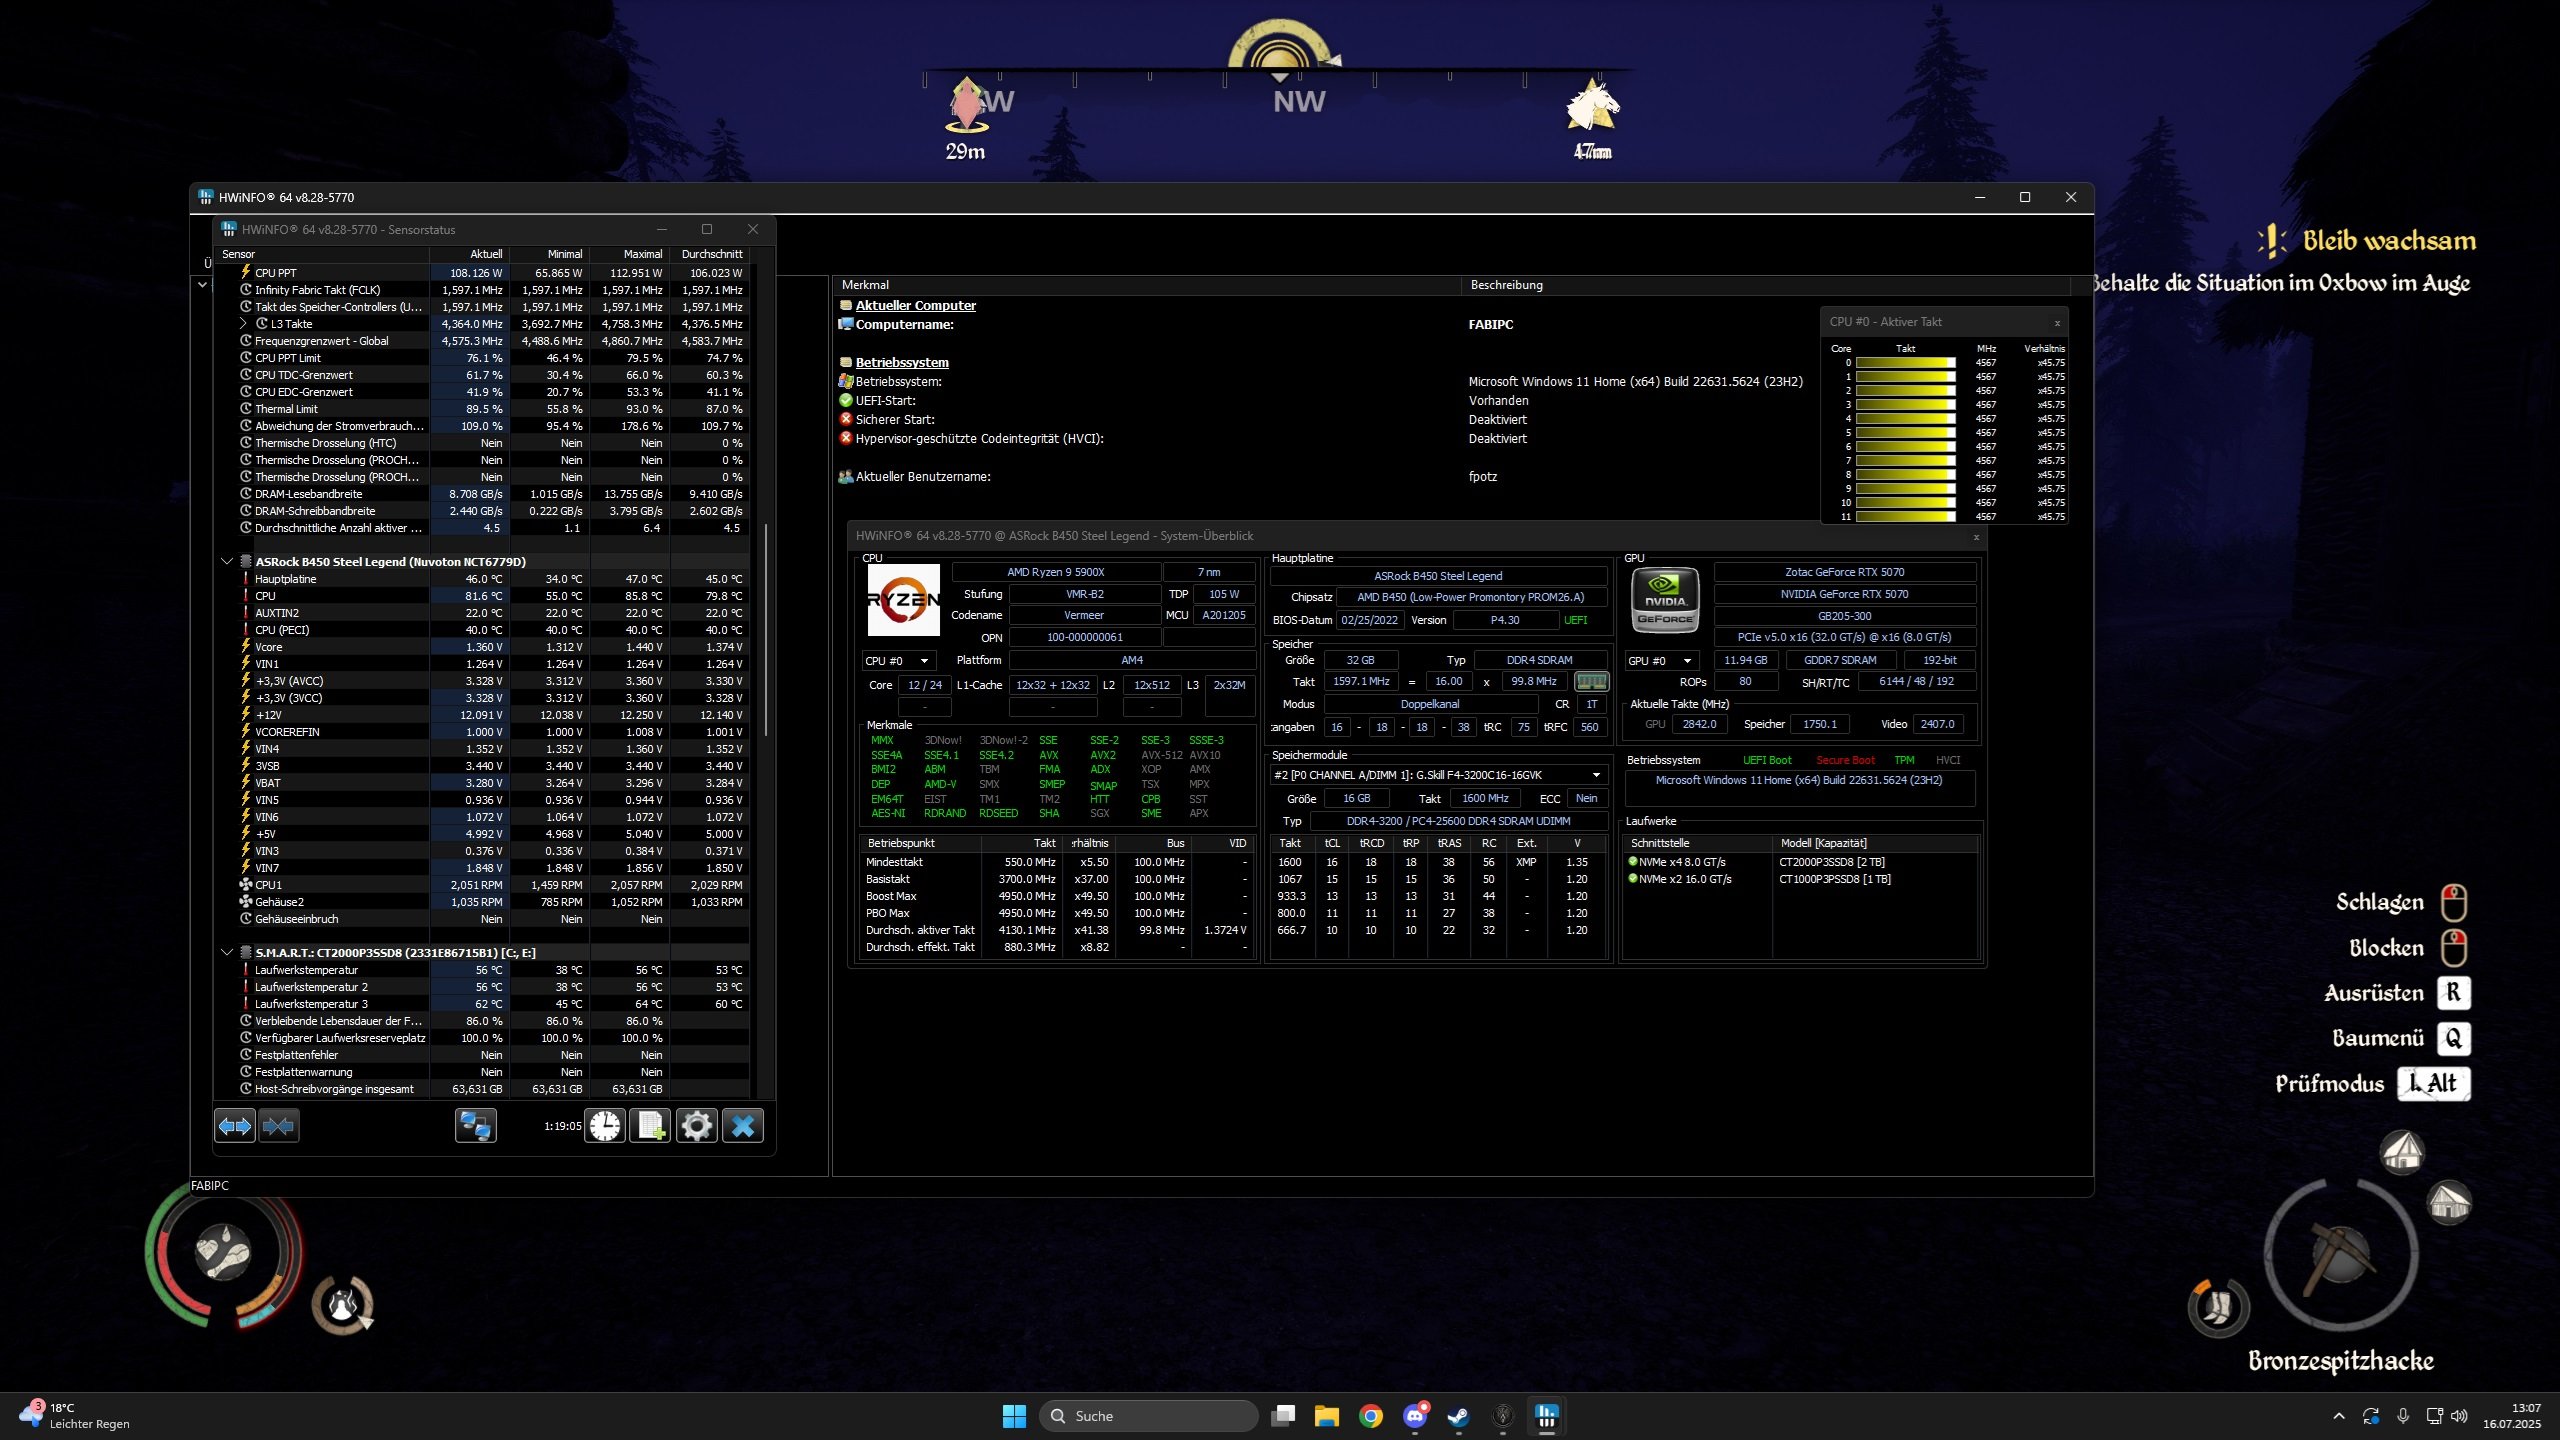Collapse the ASRock B450 Steel Legend sensor group
The image size is (2560, 1440).
(x=227, y=562)
